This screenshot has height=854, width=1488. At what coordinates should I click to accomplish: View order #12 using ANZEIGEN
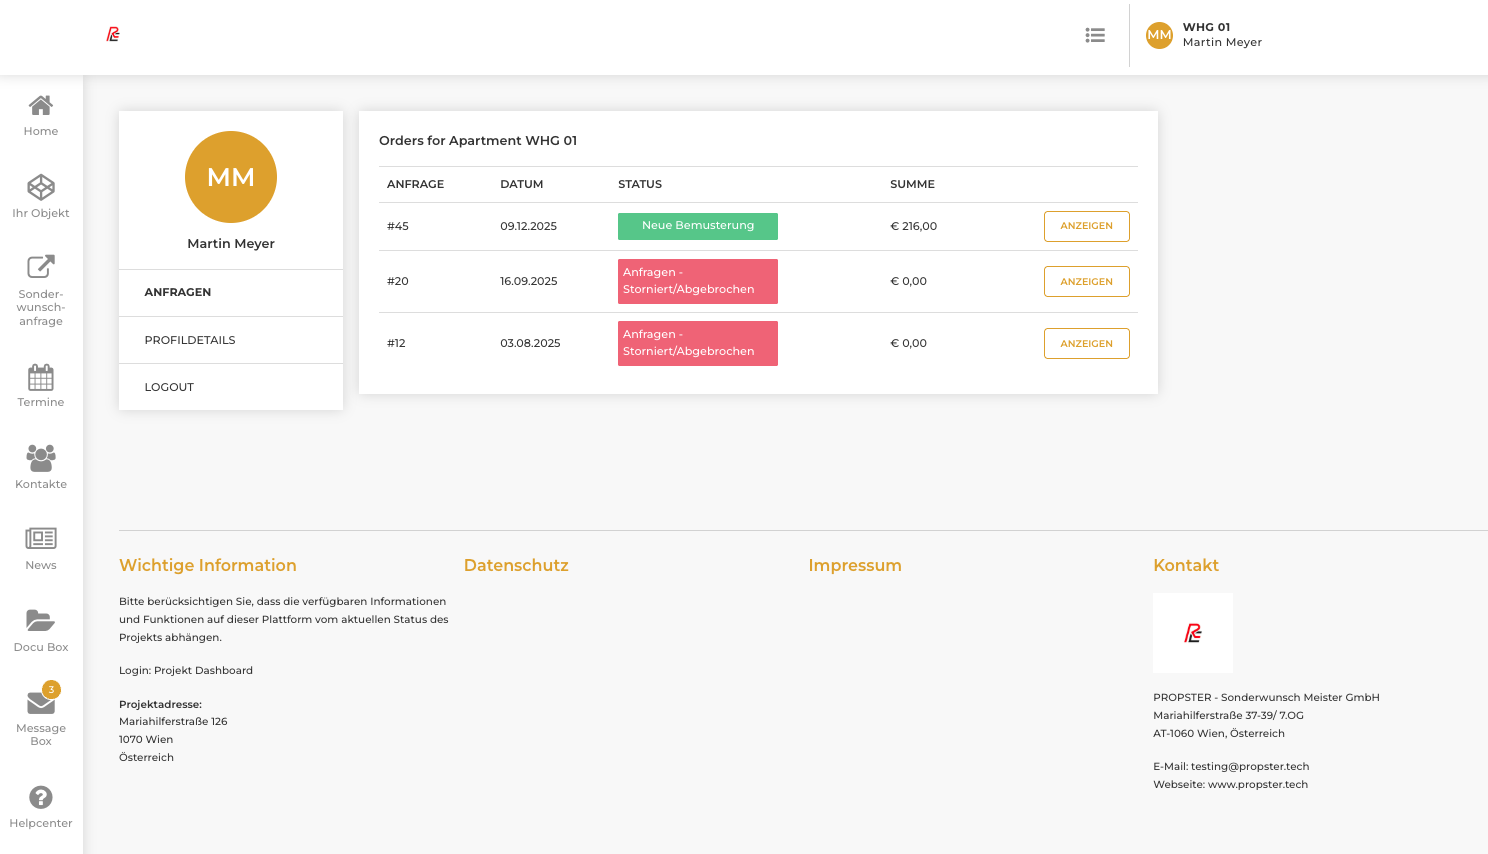coord(1086,344)
